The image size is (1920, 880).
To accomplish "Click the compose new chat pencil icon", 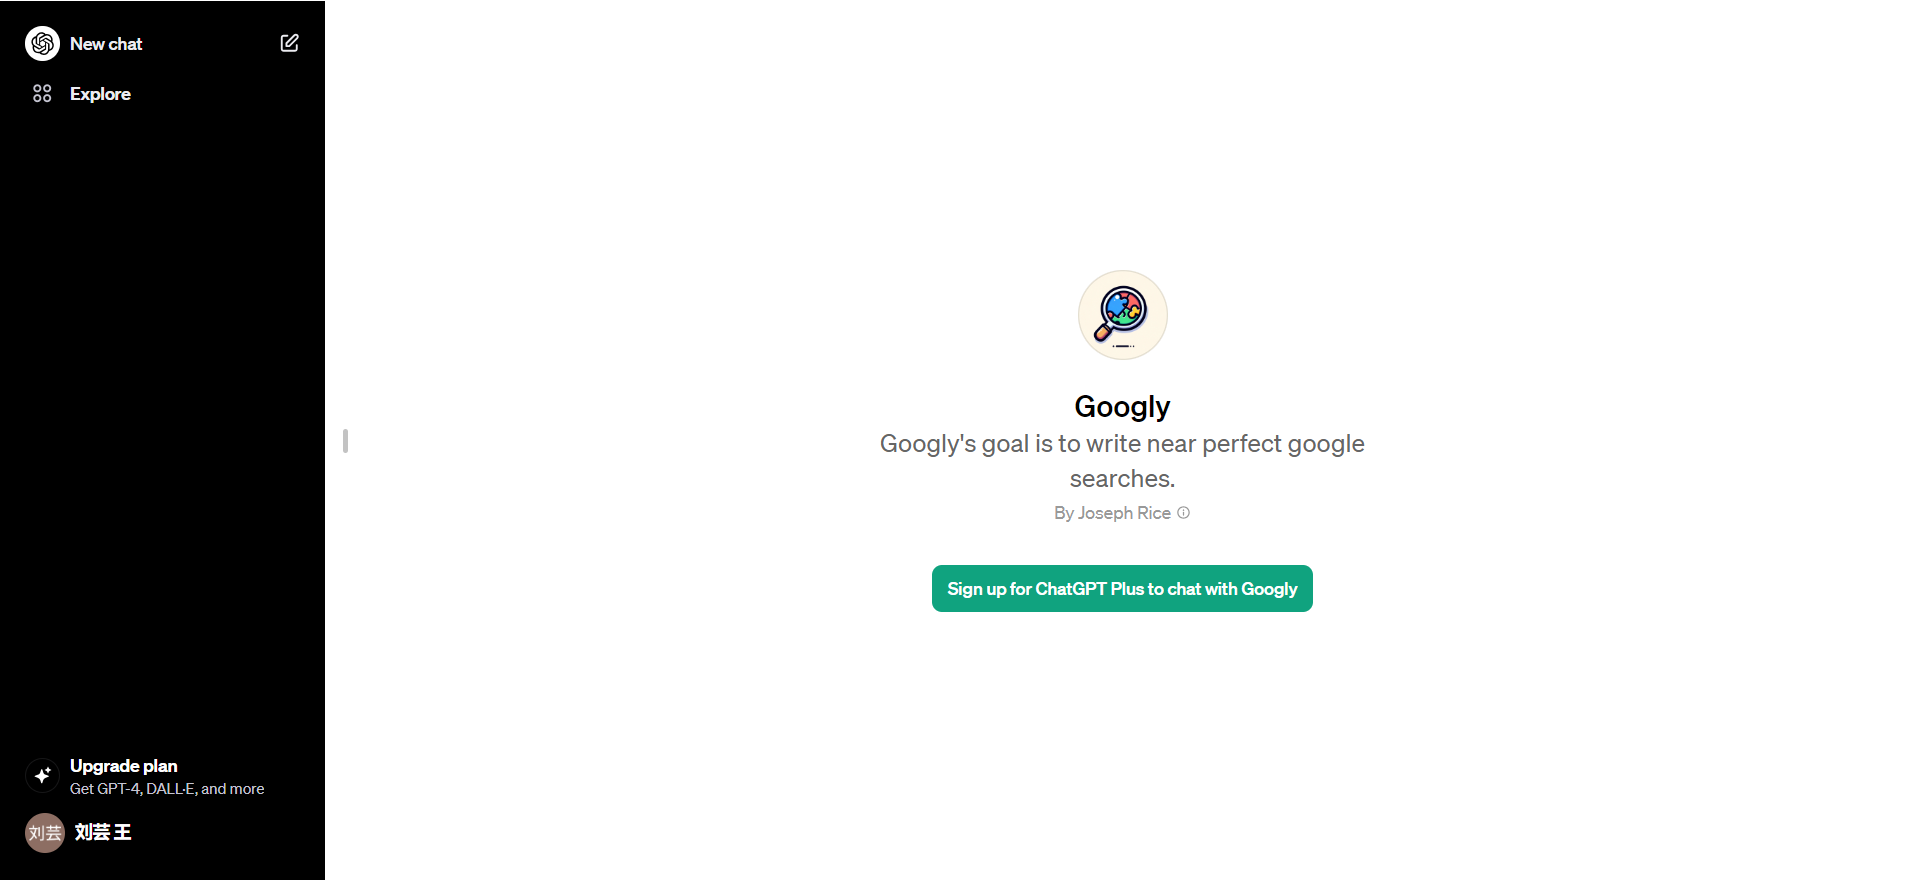I will [x=290, y=43].
